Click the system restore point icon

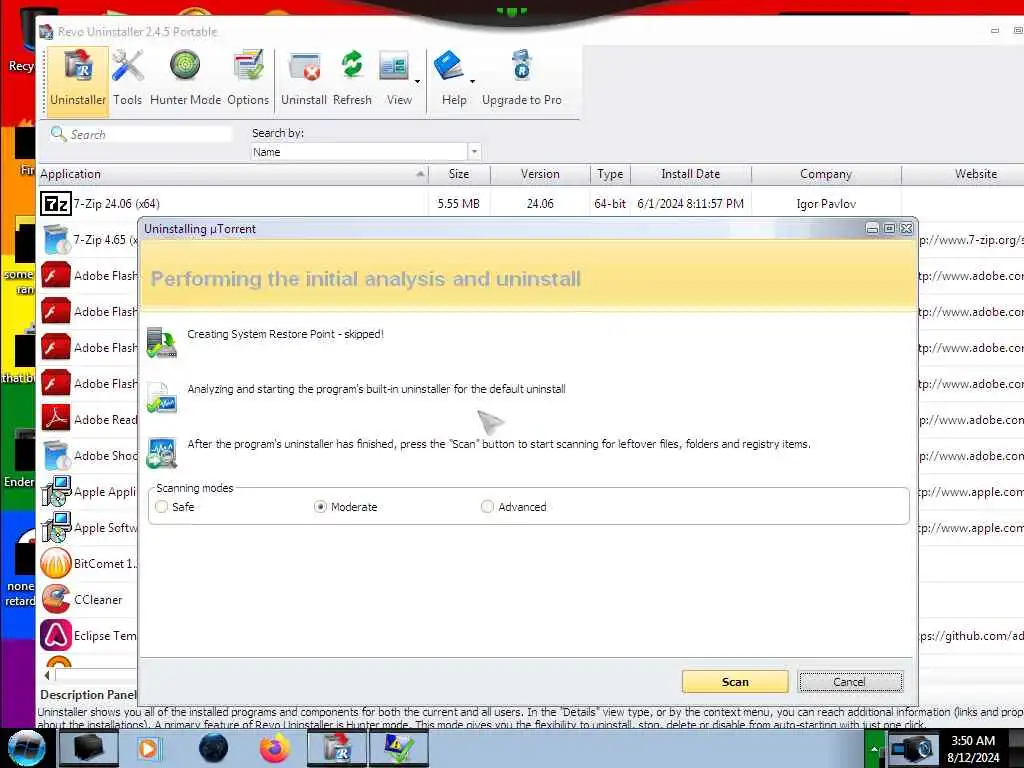click(x=161, y=342)
